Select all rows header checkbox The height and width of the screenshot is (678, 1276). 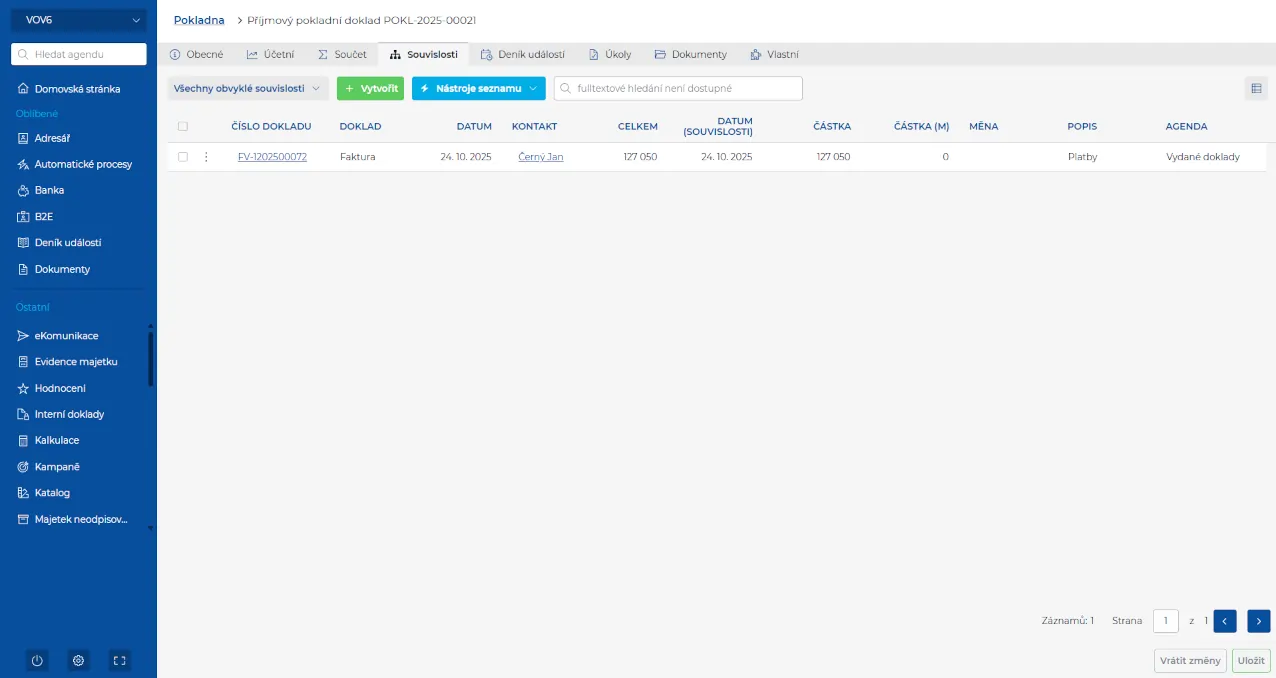pyautogui.click(x=182, y=127)
